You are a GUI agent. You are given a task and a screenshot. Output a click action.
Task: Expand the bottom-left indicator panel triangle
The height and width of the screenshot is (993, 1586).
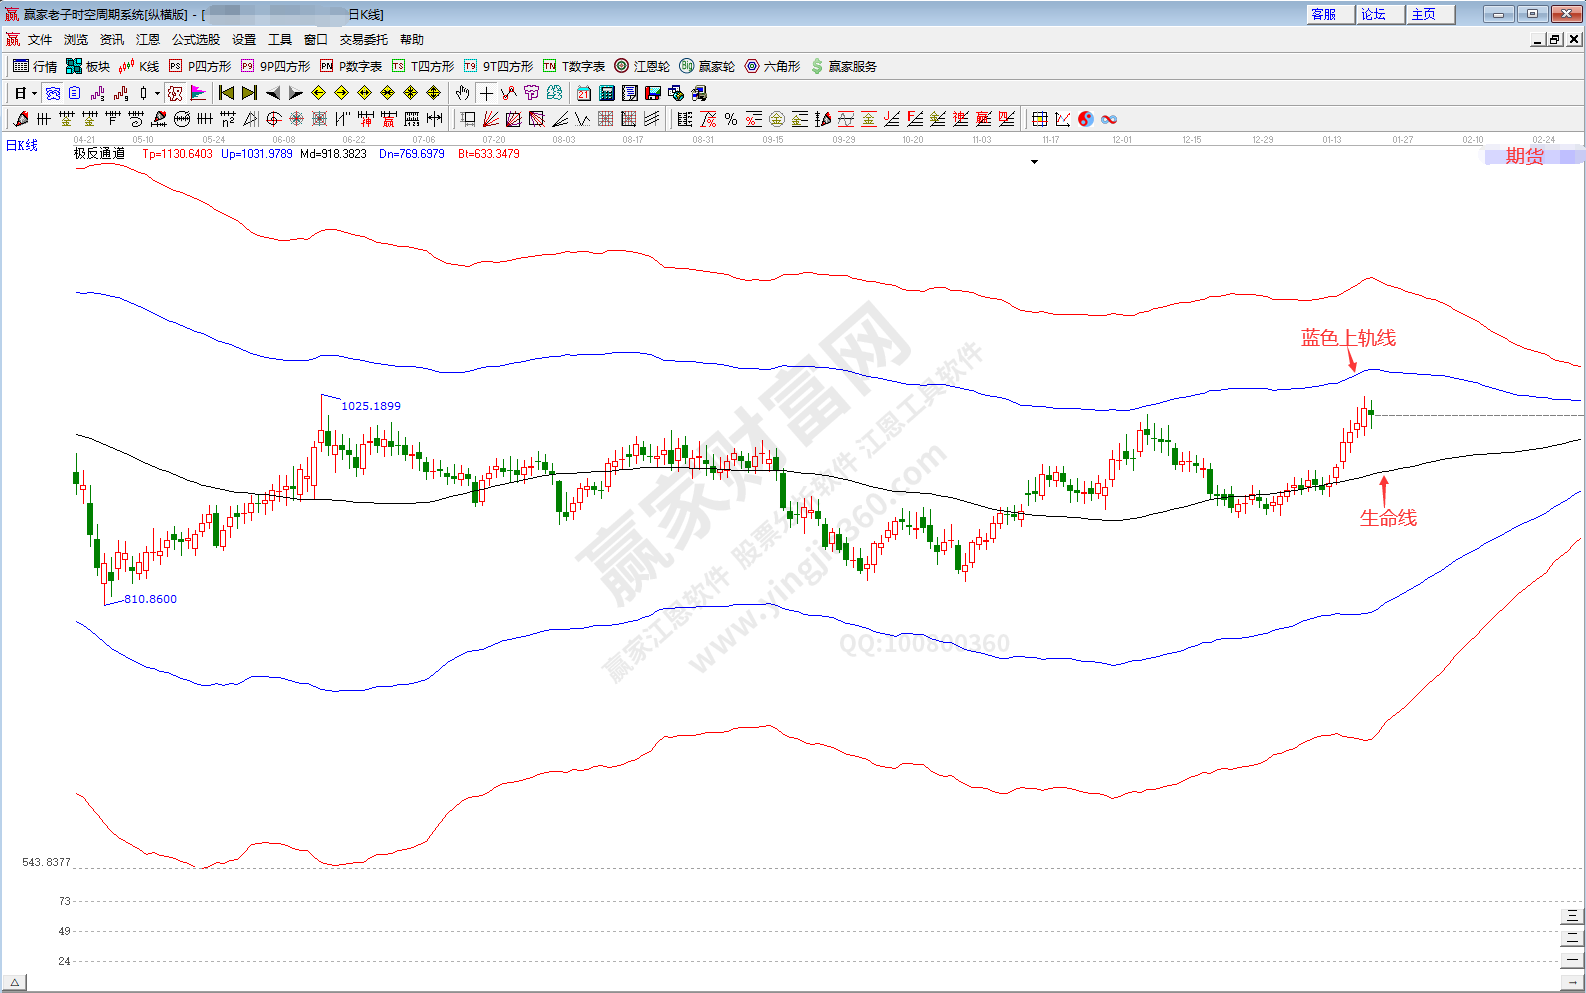tap(15, 983)
